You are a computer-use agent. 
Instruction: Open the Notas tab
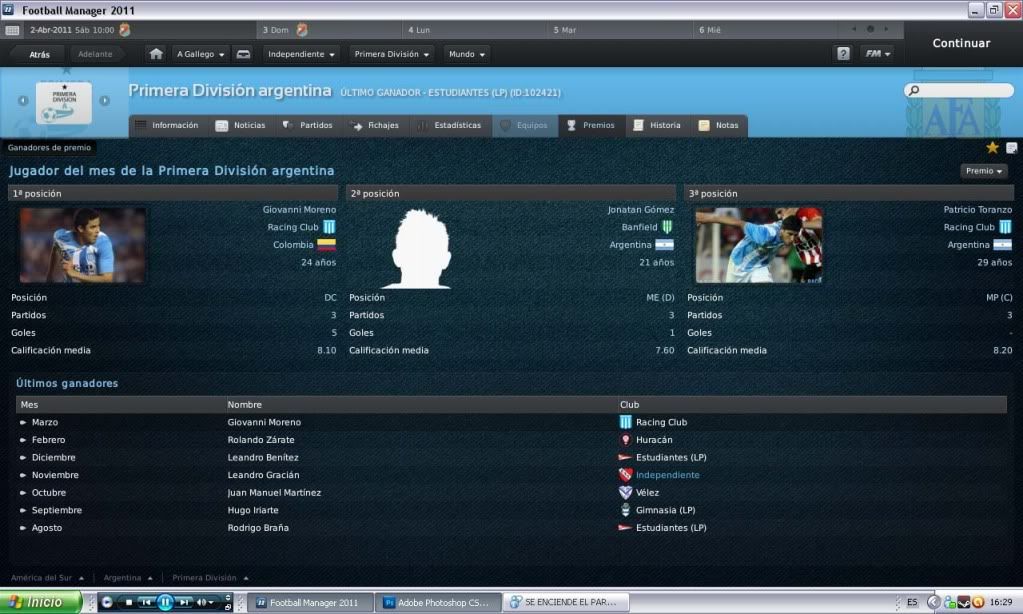click(x=719, y=125)
